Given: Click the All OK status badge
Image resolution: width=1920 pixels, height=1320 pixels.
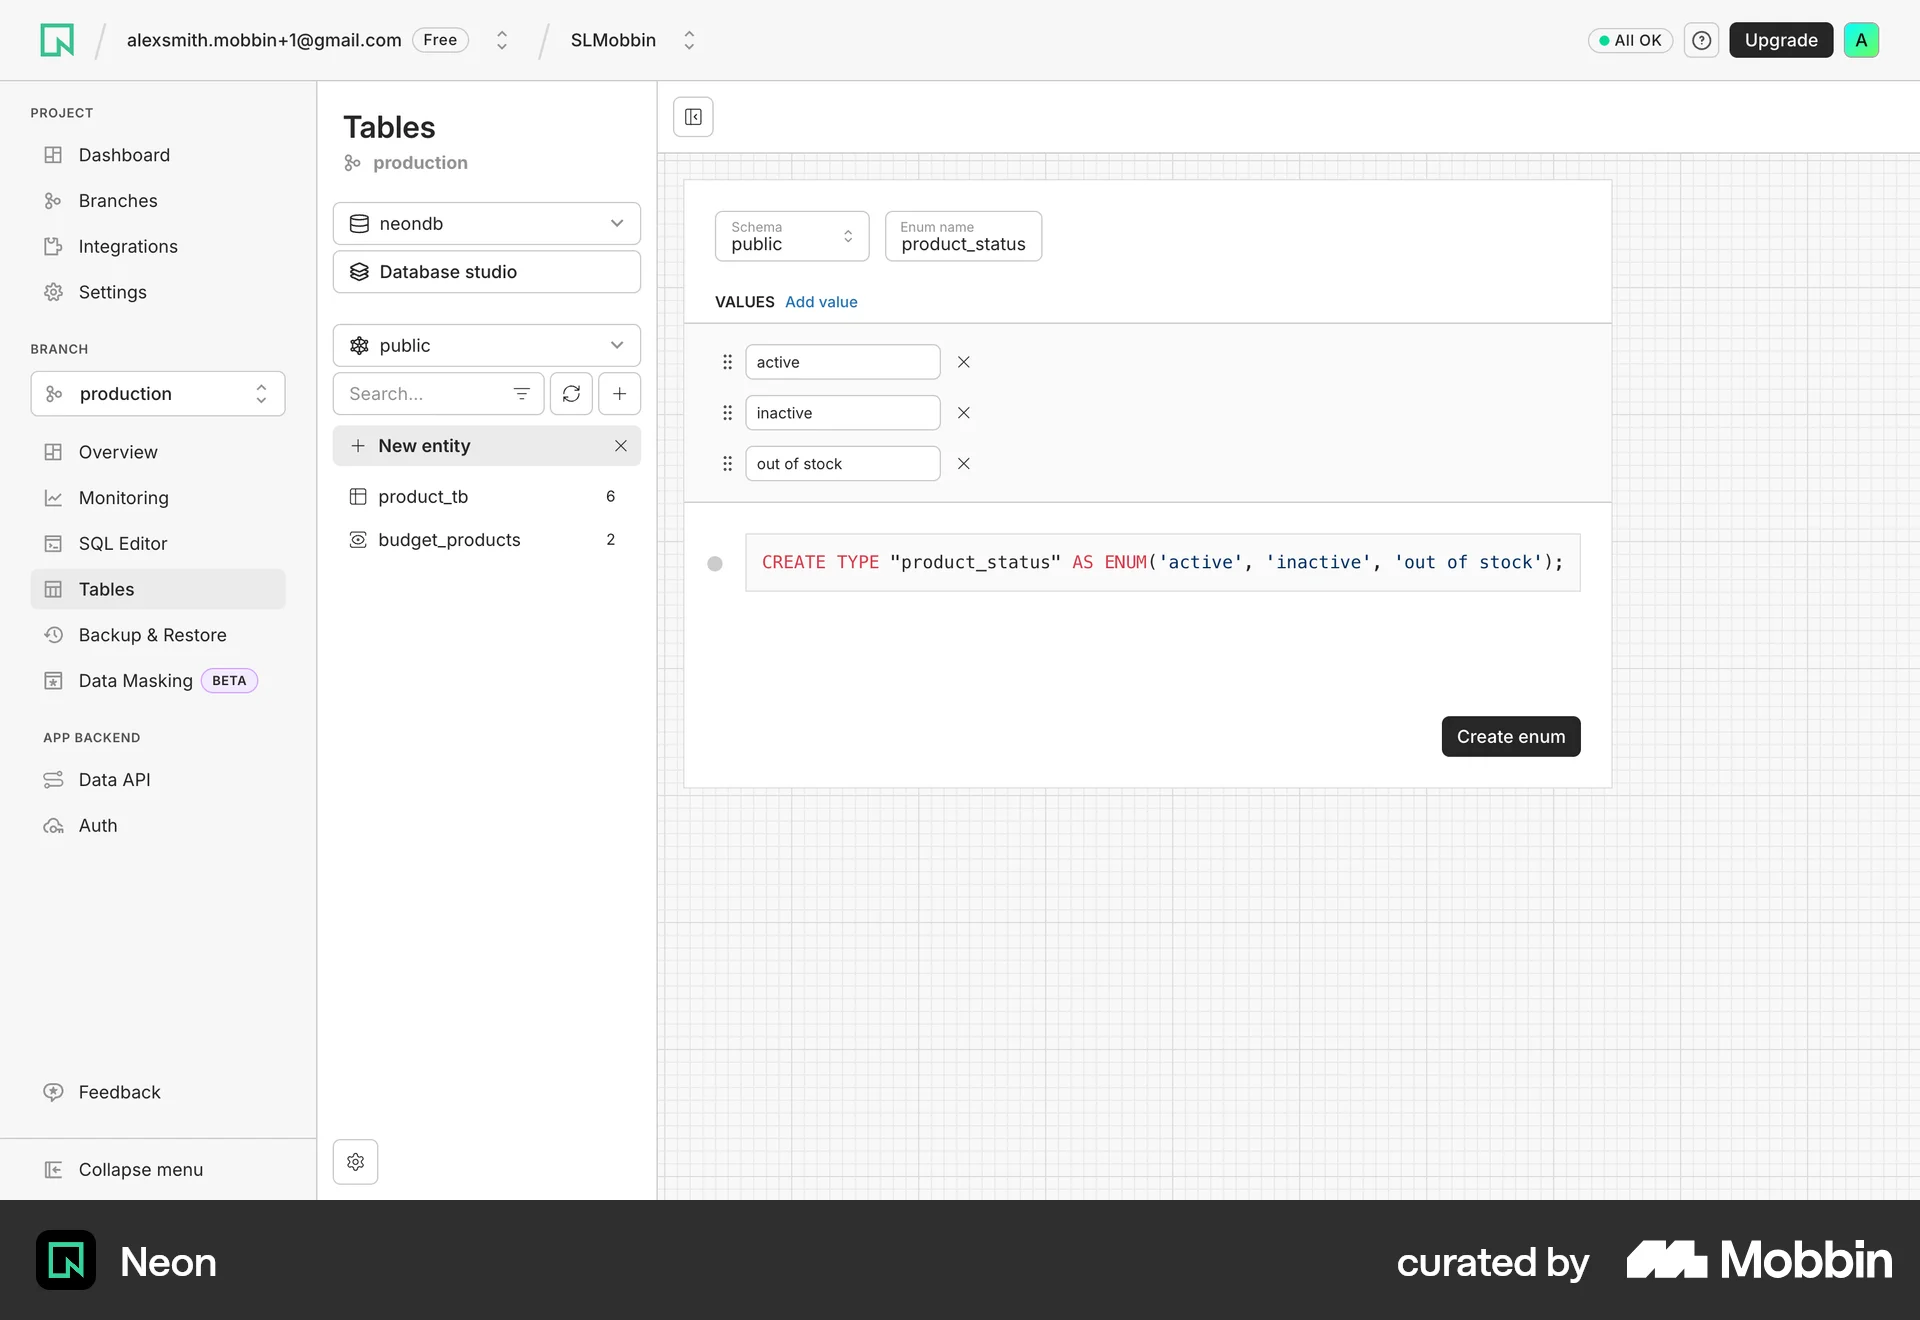Looking at the screenshot, I should pos(1630,40).
